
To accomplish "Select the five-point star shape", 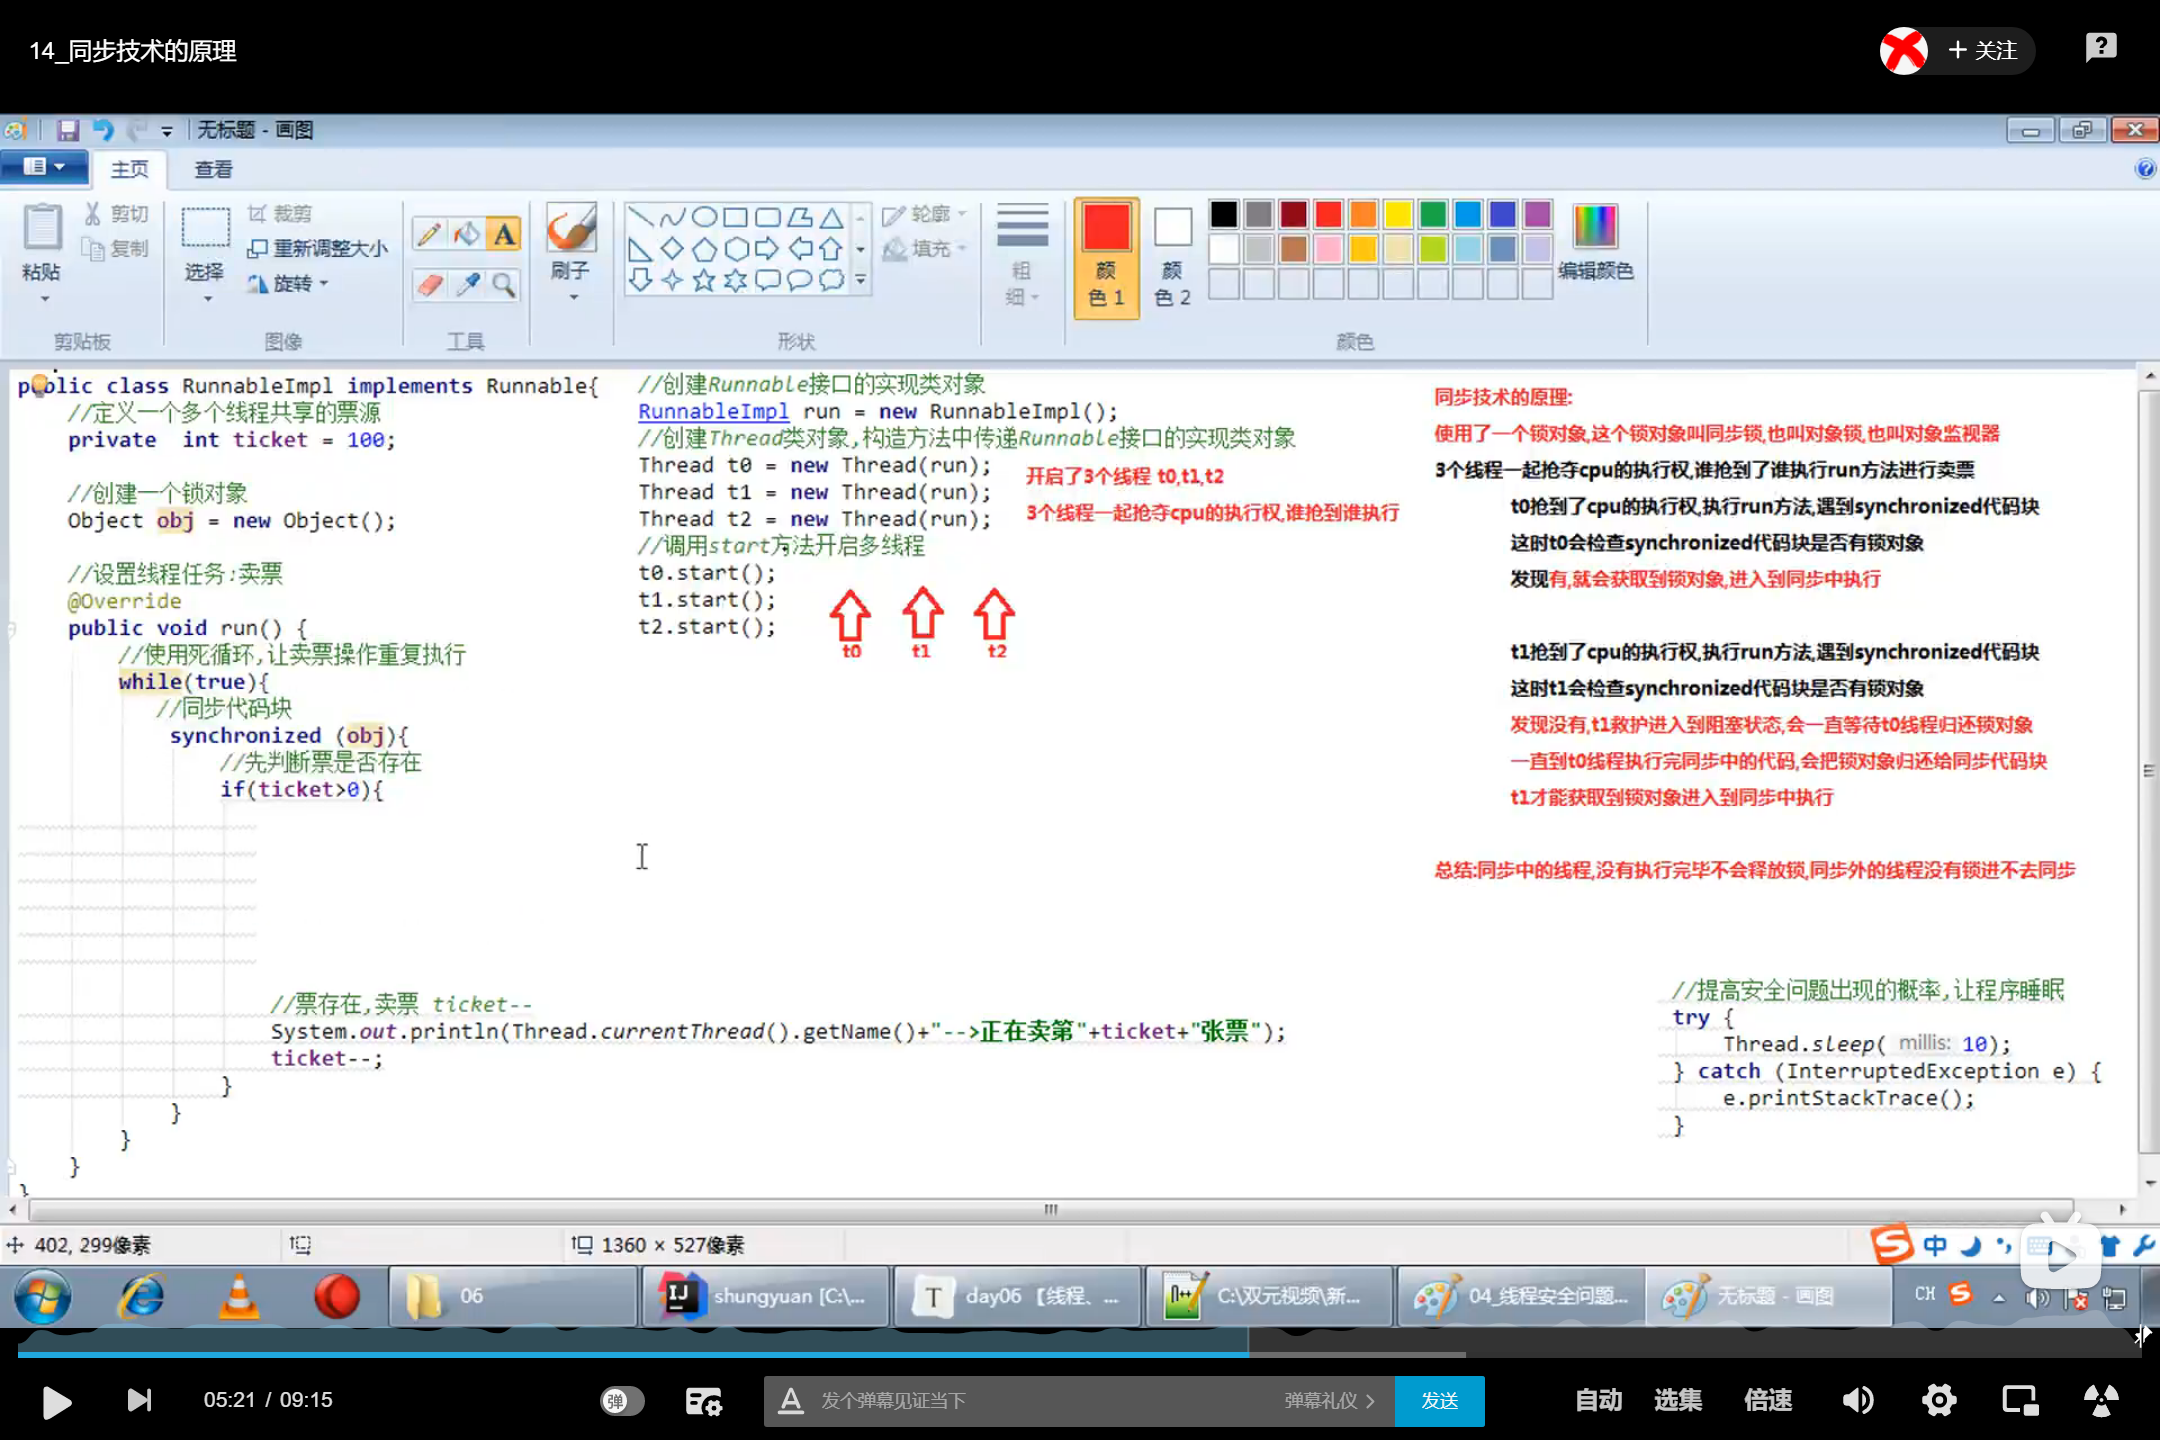I will tap(704, 280).
